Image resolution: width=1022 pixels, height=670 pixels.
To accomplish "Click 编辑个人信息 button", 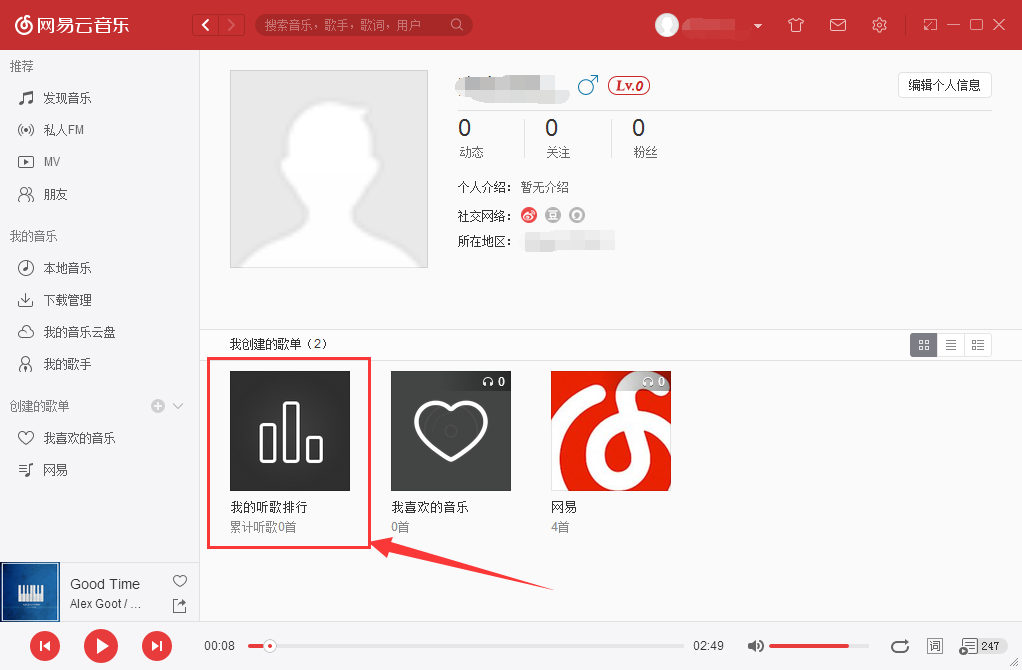I will tap(944, 85).
